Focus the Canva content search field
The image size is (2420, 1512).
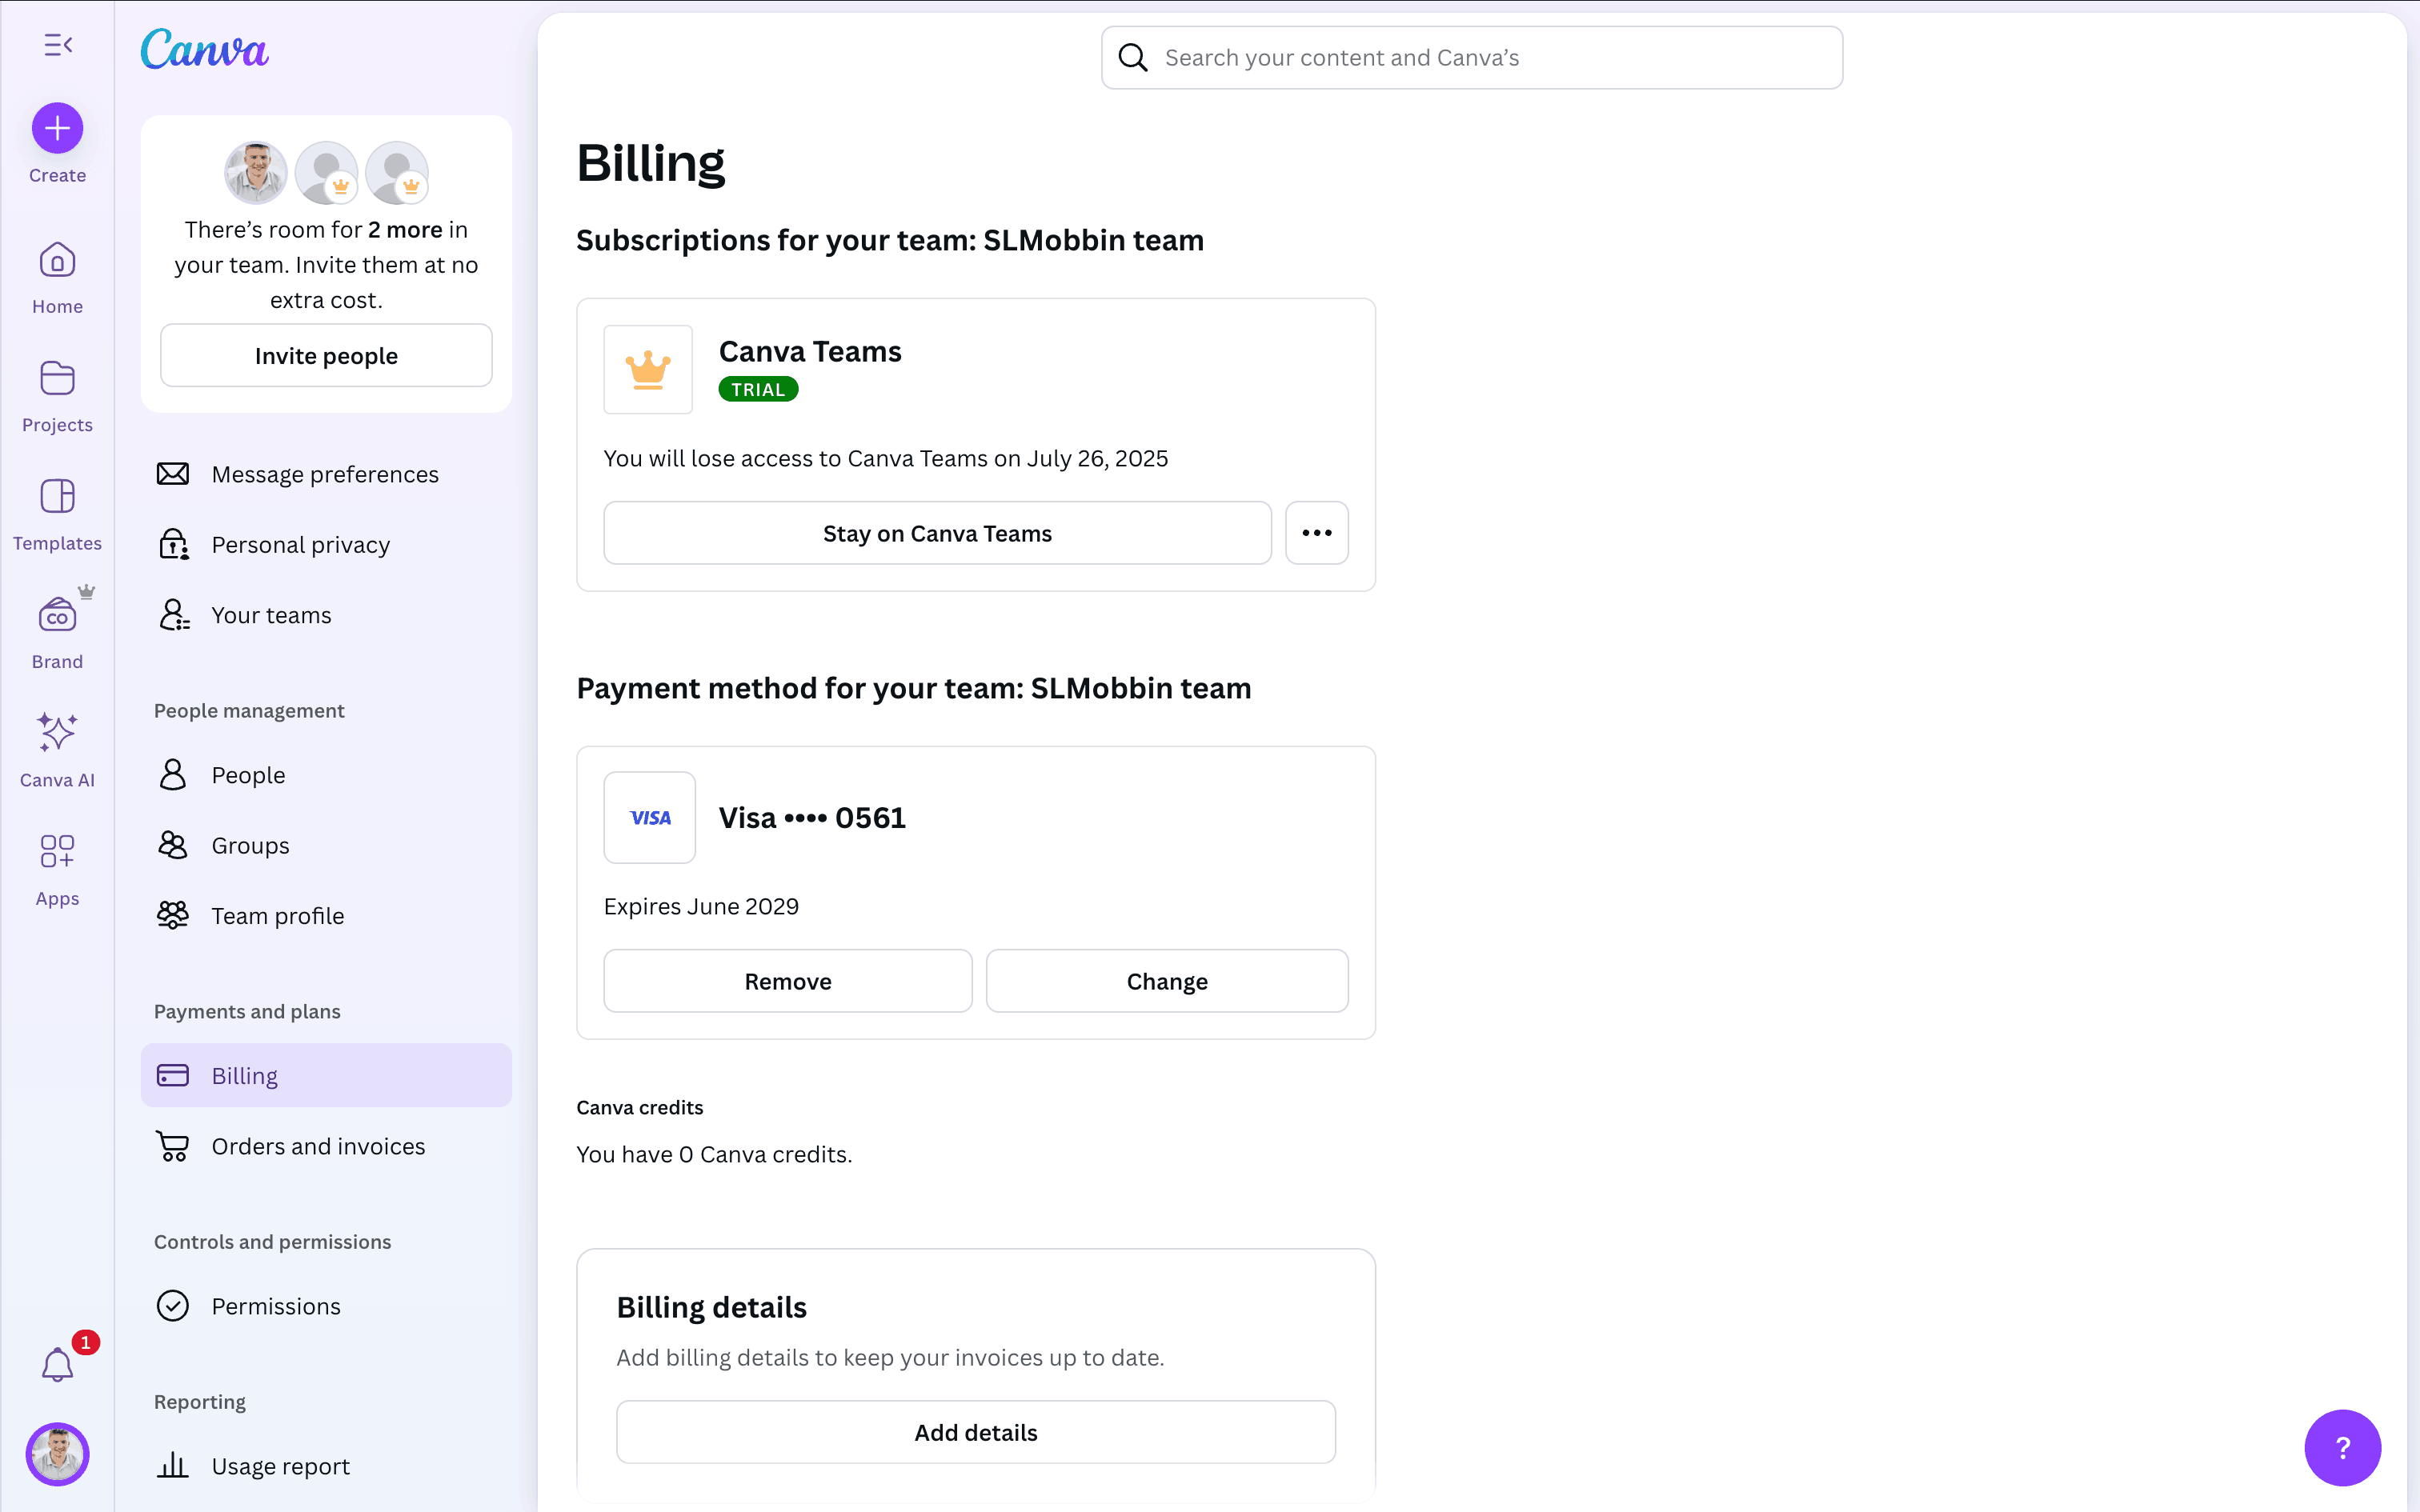1490,58
